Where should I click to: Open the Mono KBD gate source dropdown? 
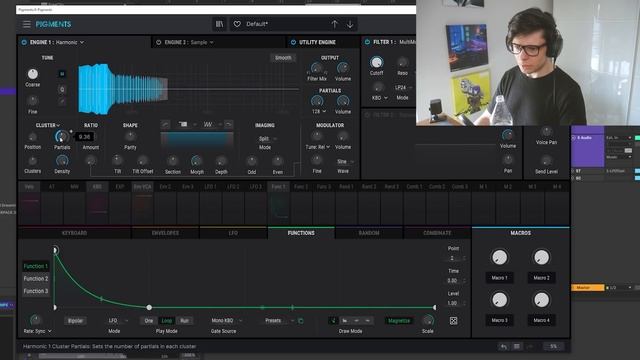226,321
